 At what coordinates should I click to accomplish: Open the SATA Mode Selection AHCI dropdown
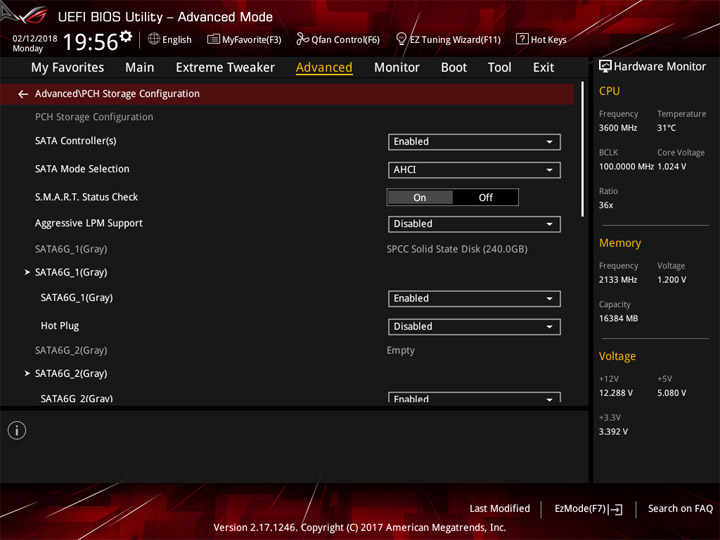[474, 170]
